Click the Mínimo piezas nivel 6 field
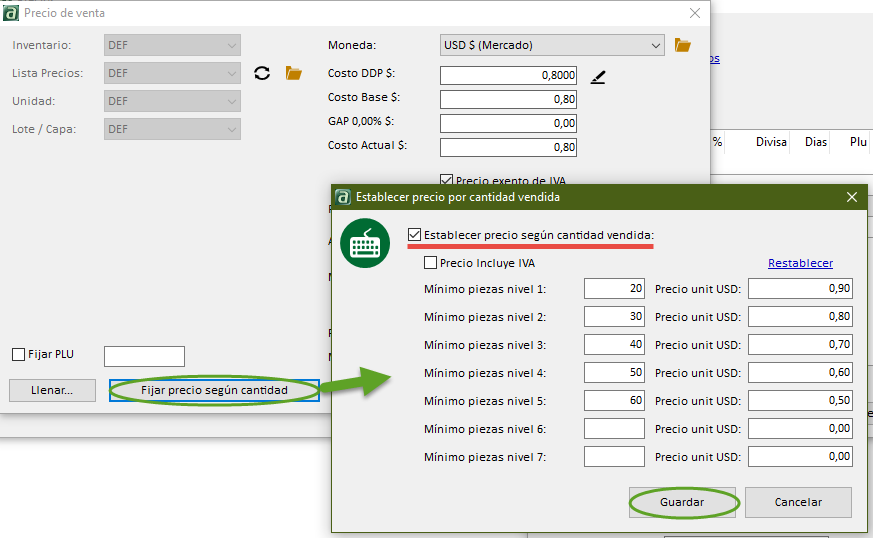The height and width of the screenshot is (538, 873). click(x=614, y=428)
